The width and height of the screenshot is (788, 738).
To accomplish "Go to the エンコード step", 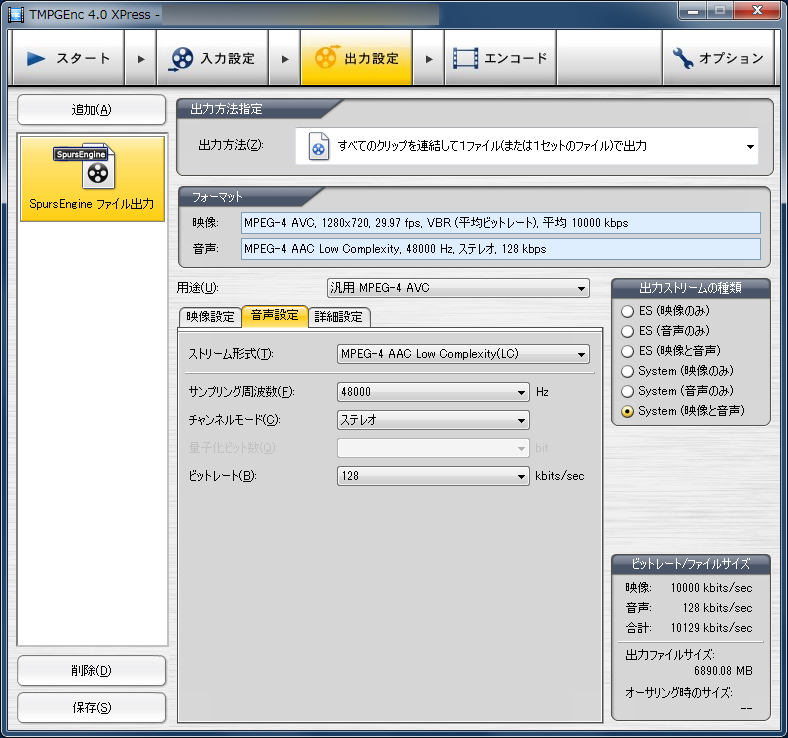I will [501, 59].
